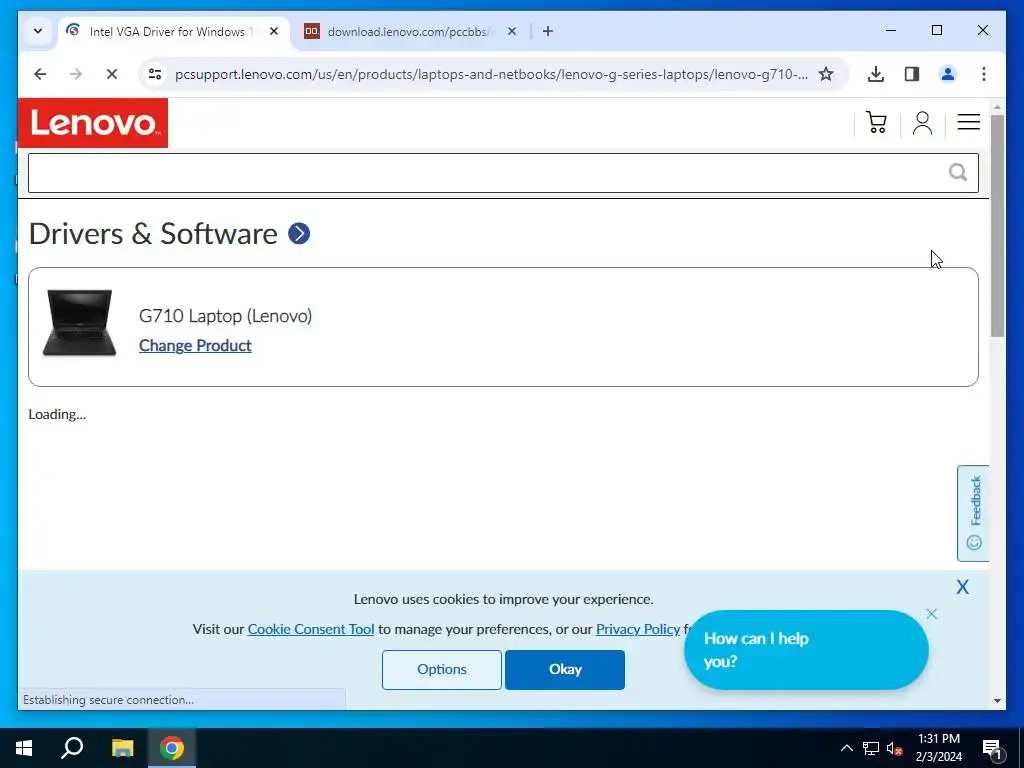Switch to the download.lenovo.com tab
Screen dimensions: 1024x768
point(408,31)
